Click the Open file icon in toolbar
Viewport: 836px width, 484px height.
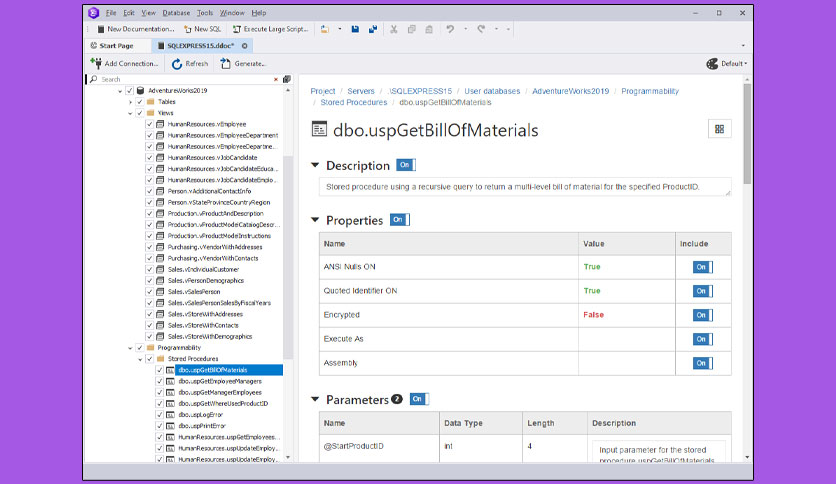[325, 29]
